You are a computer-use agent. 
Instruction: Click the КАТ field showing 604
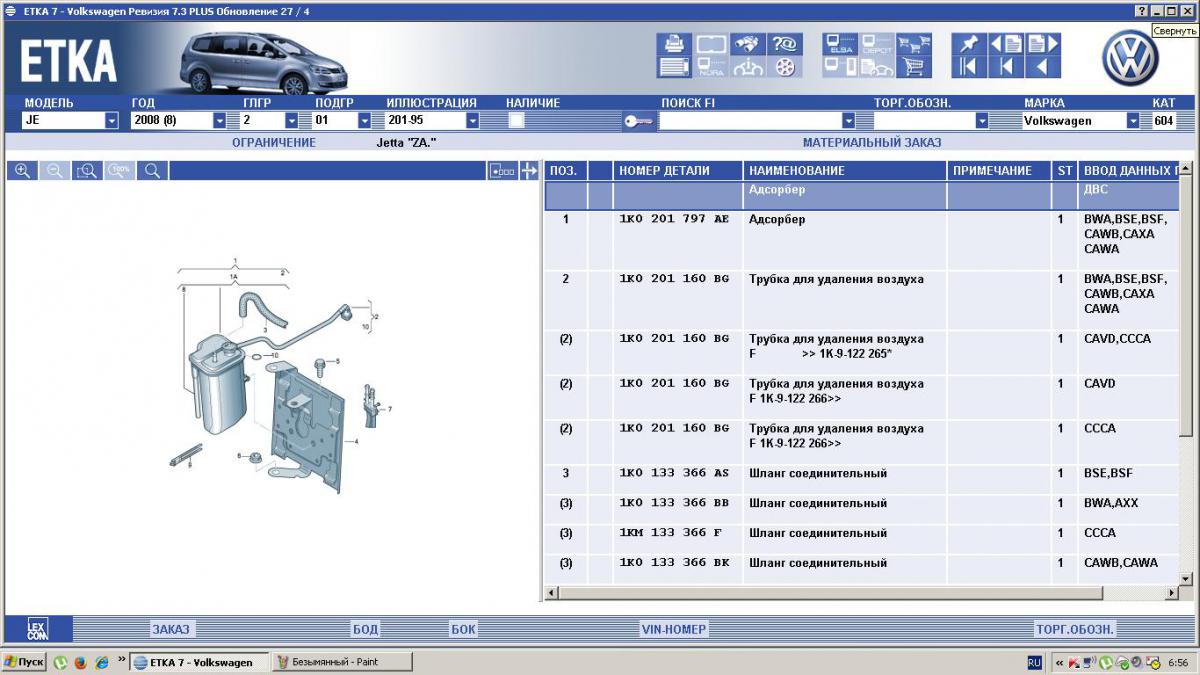point(1164,121)
